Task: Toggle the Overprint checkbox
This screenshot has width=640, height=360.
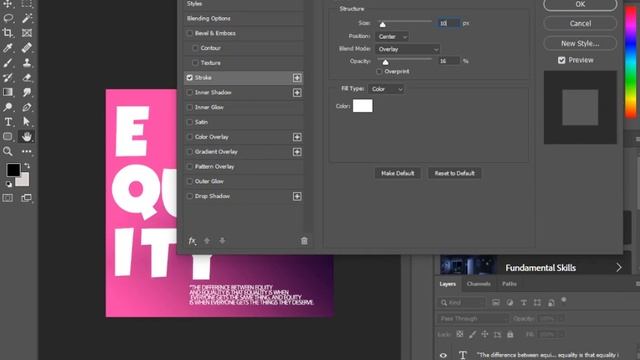Action: pyautogui.click(x=379, y=71)
